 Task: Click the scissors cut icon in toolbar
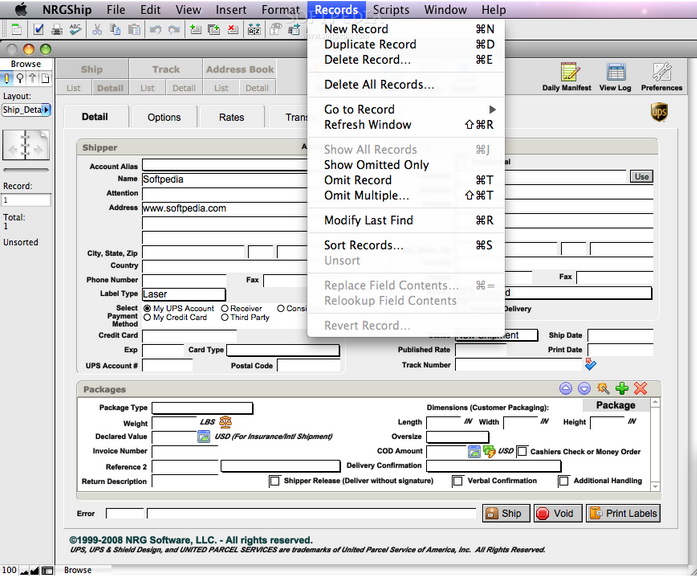coord(97,30)
